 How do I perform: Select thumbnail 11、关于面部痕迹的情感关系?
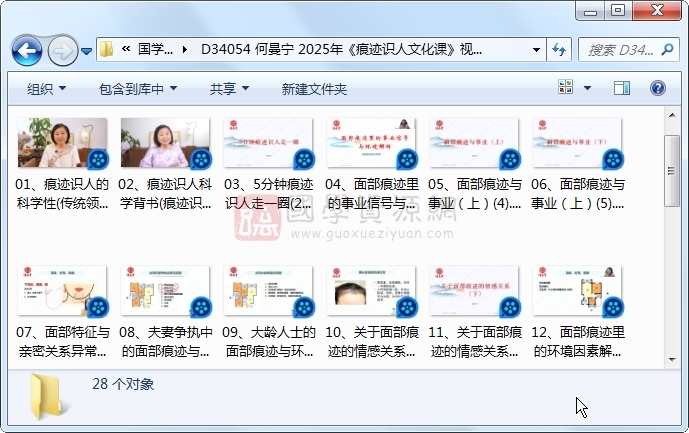pyautogui.click(x=474, y=291)
